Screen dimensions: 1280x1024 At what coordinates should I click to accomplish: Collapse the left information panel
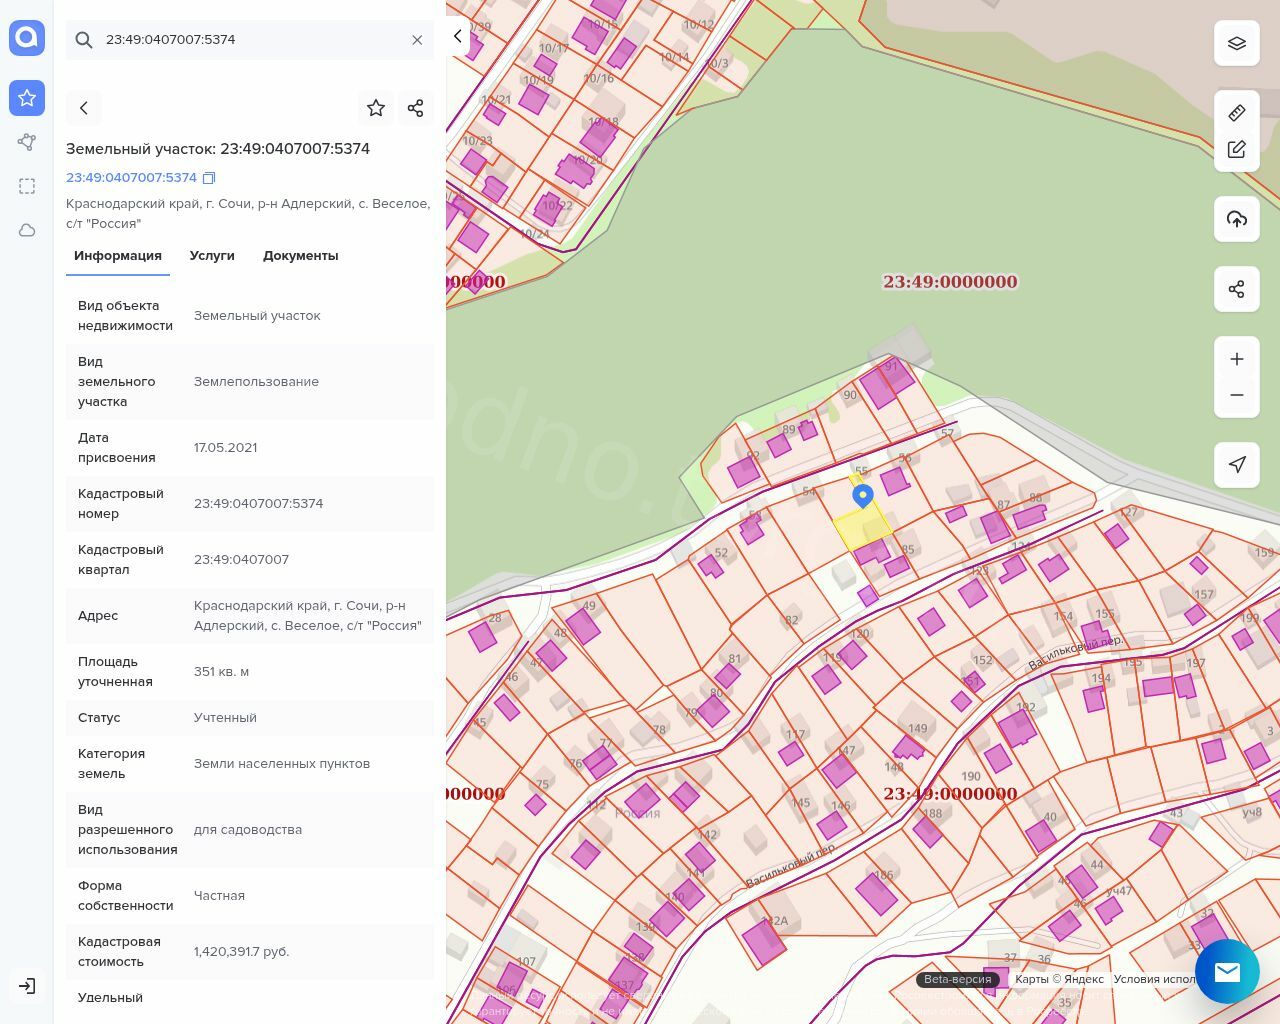[x=457, y=36]
